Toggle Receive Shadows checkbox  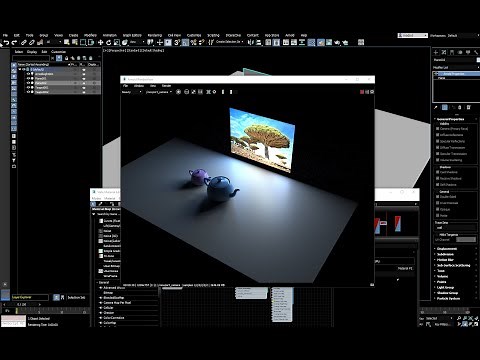point(438,179)
